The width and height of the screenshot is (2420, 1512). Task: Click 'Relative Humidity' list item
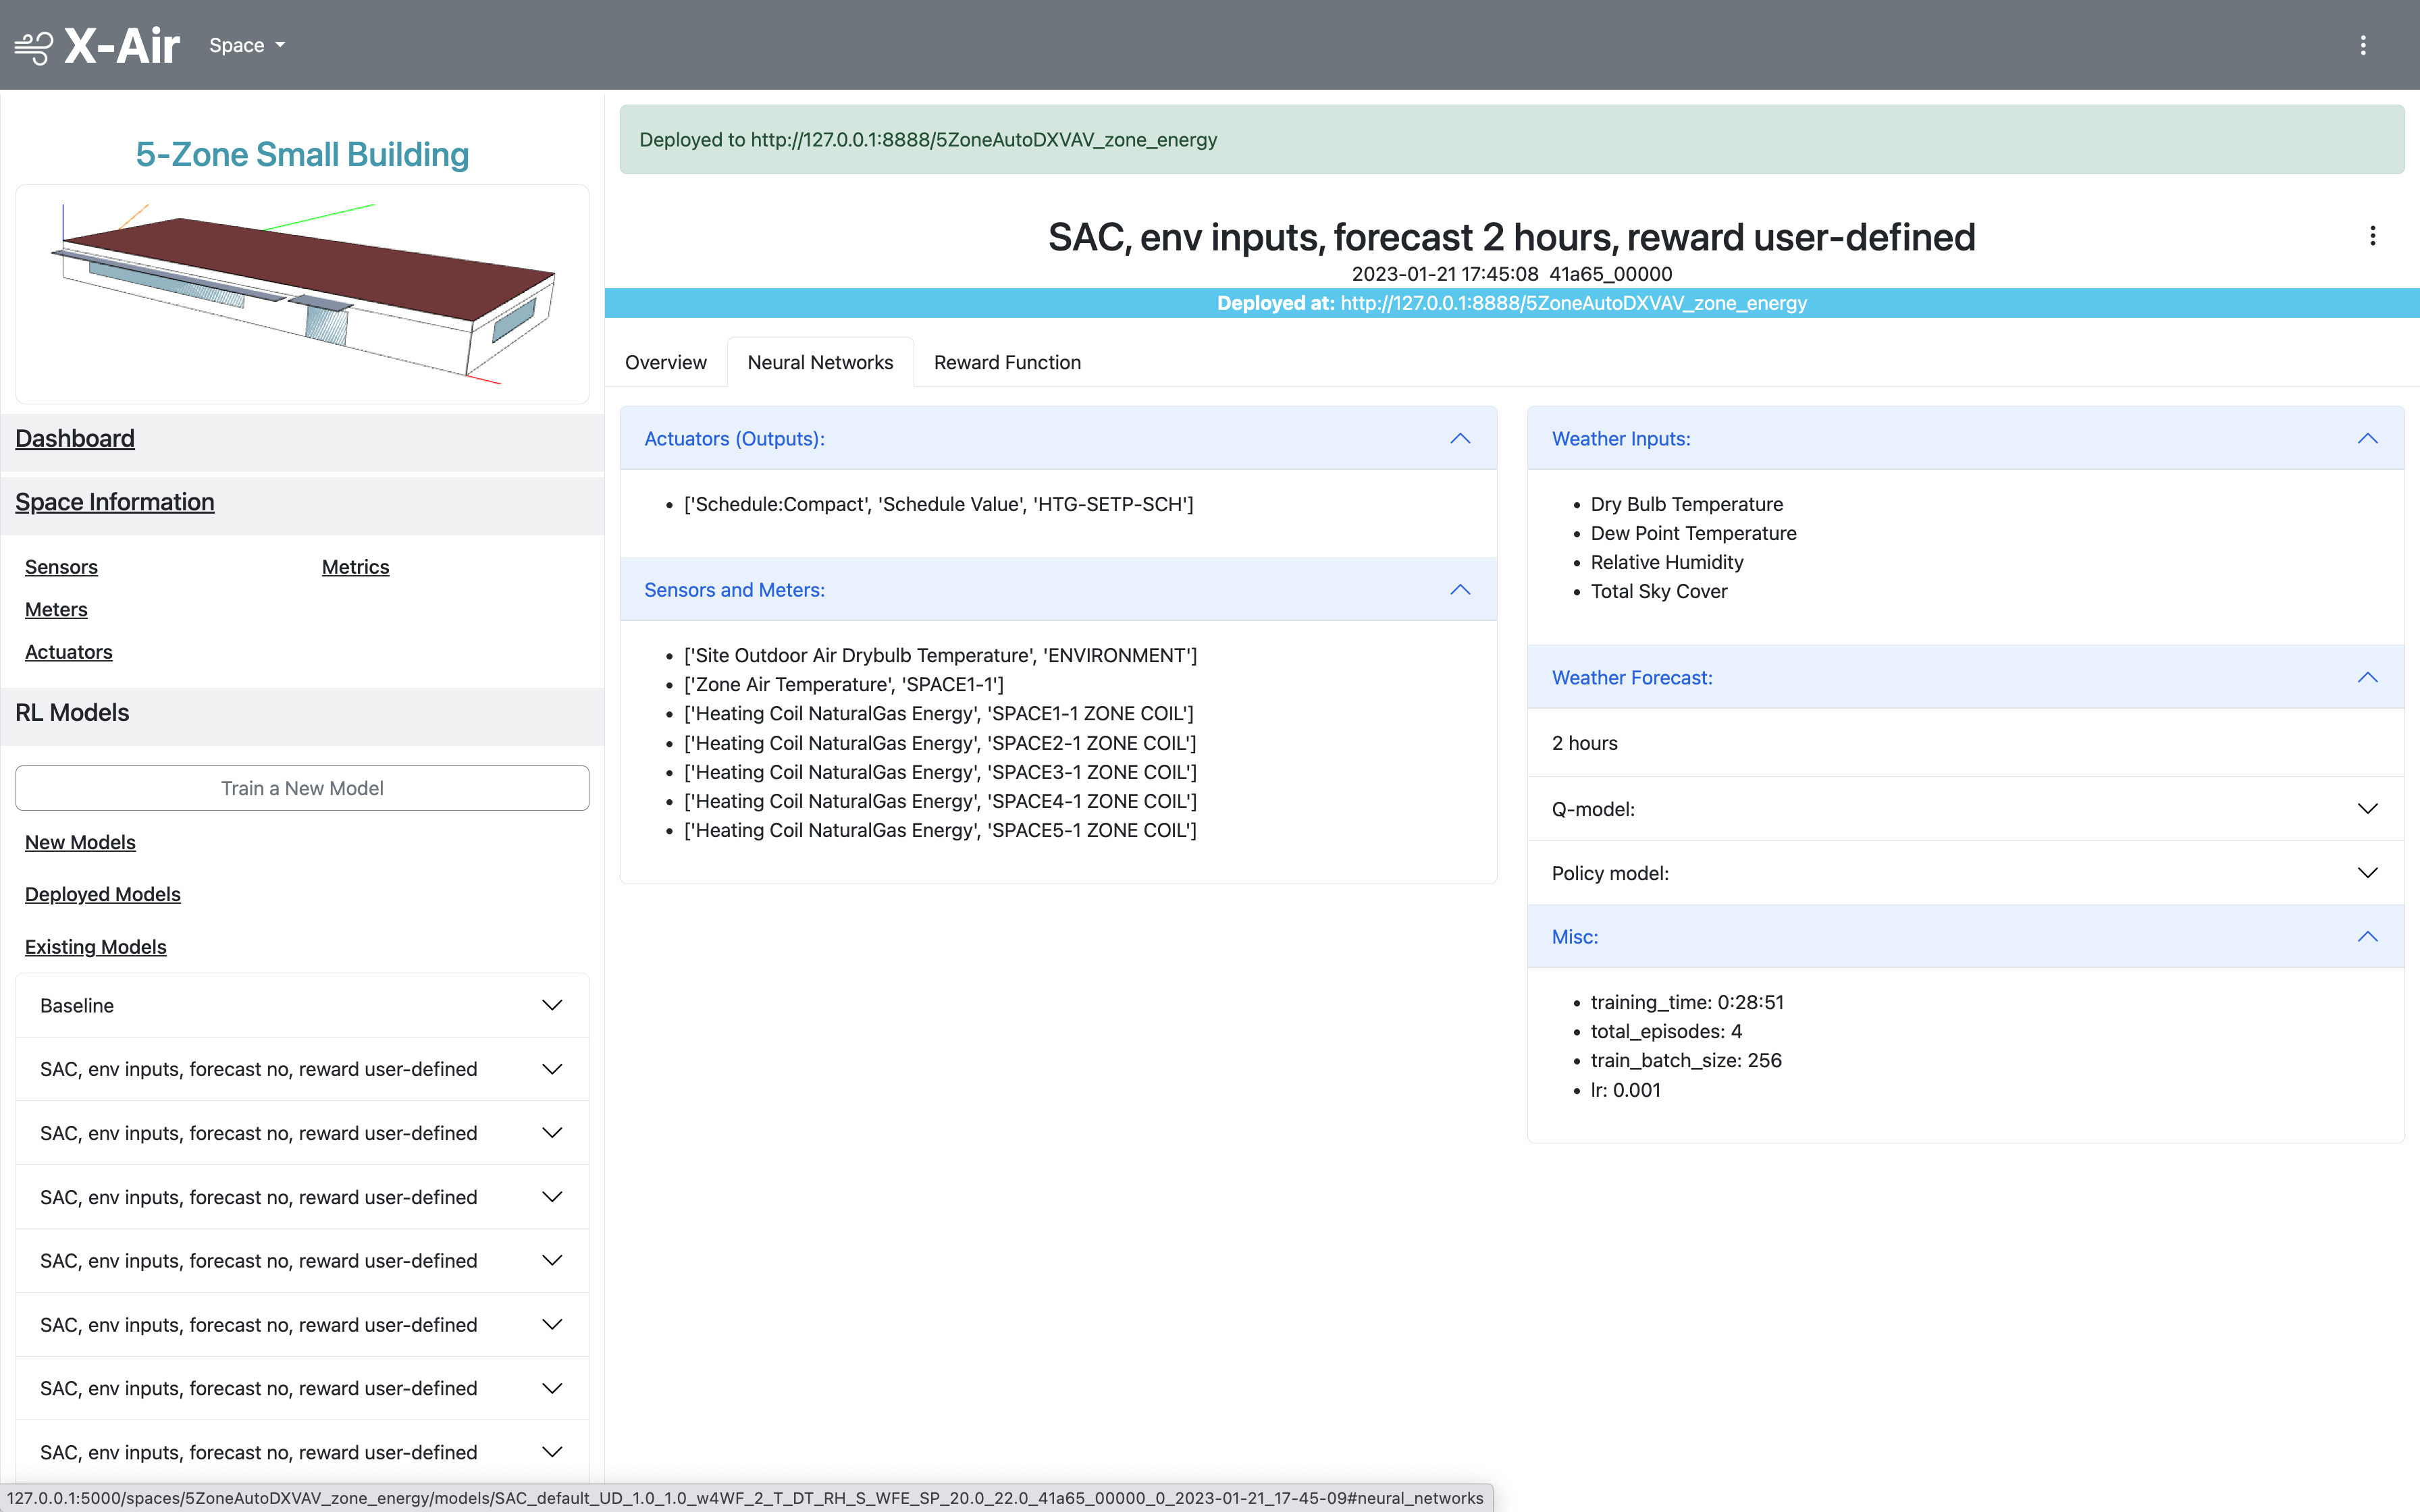pos(1667,562)
